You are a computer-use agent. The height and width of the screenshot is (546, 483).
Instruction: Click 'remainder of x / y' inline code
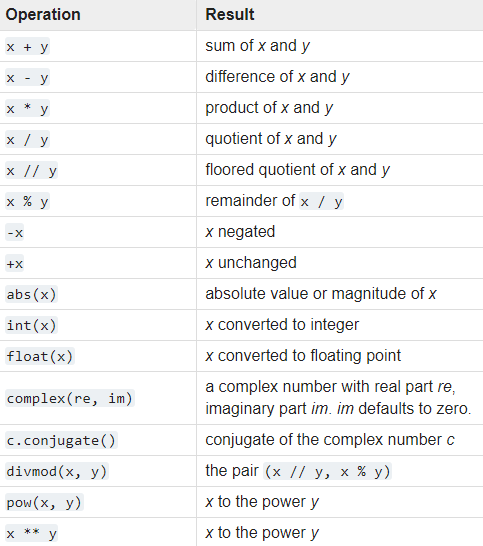(321, 201)
